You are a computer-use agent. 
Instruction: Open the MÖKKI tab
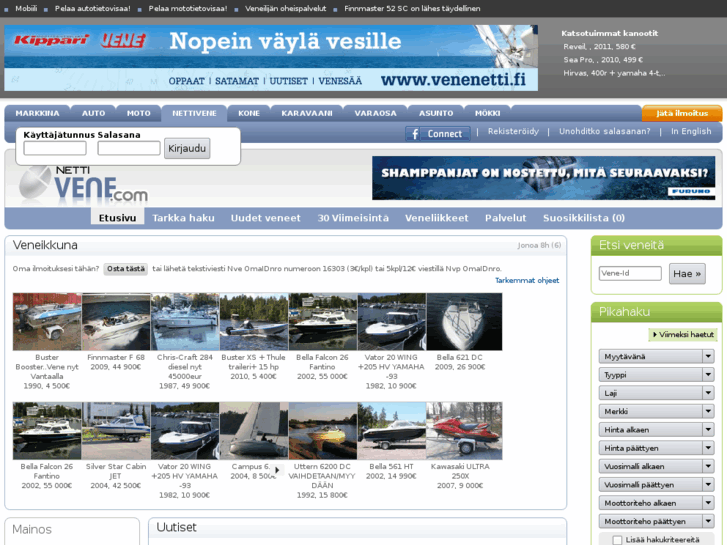click(487, 113)
